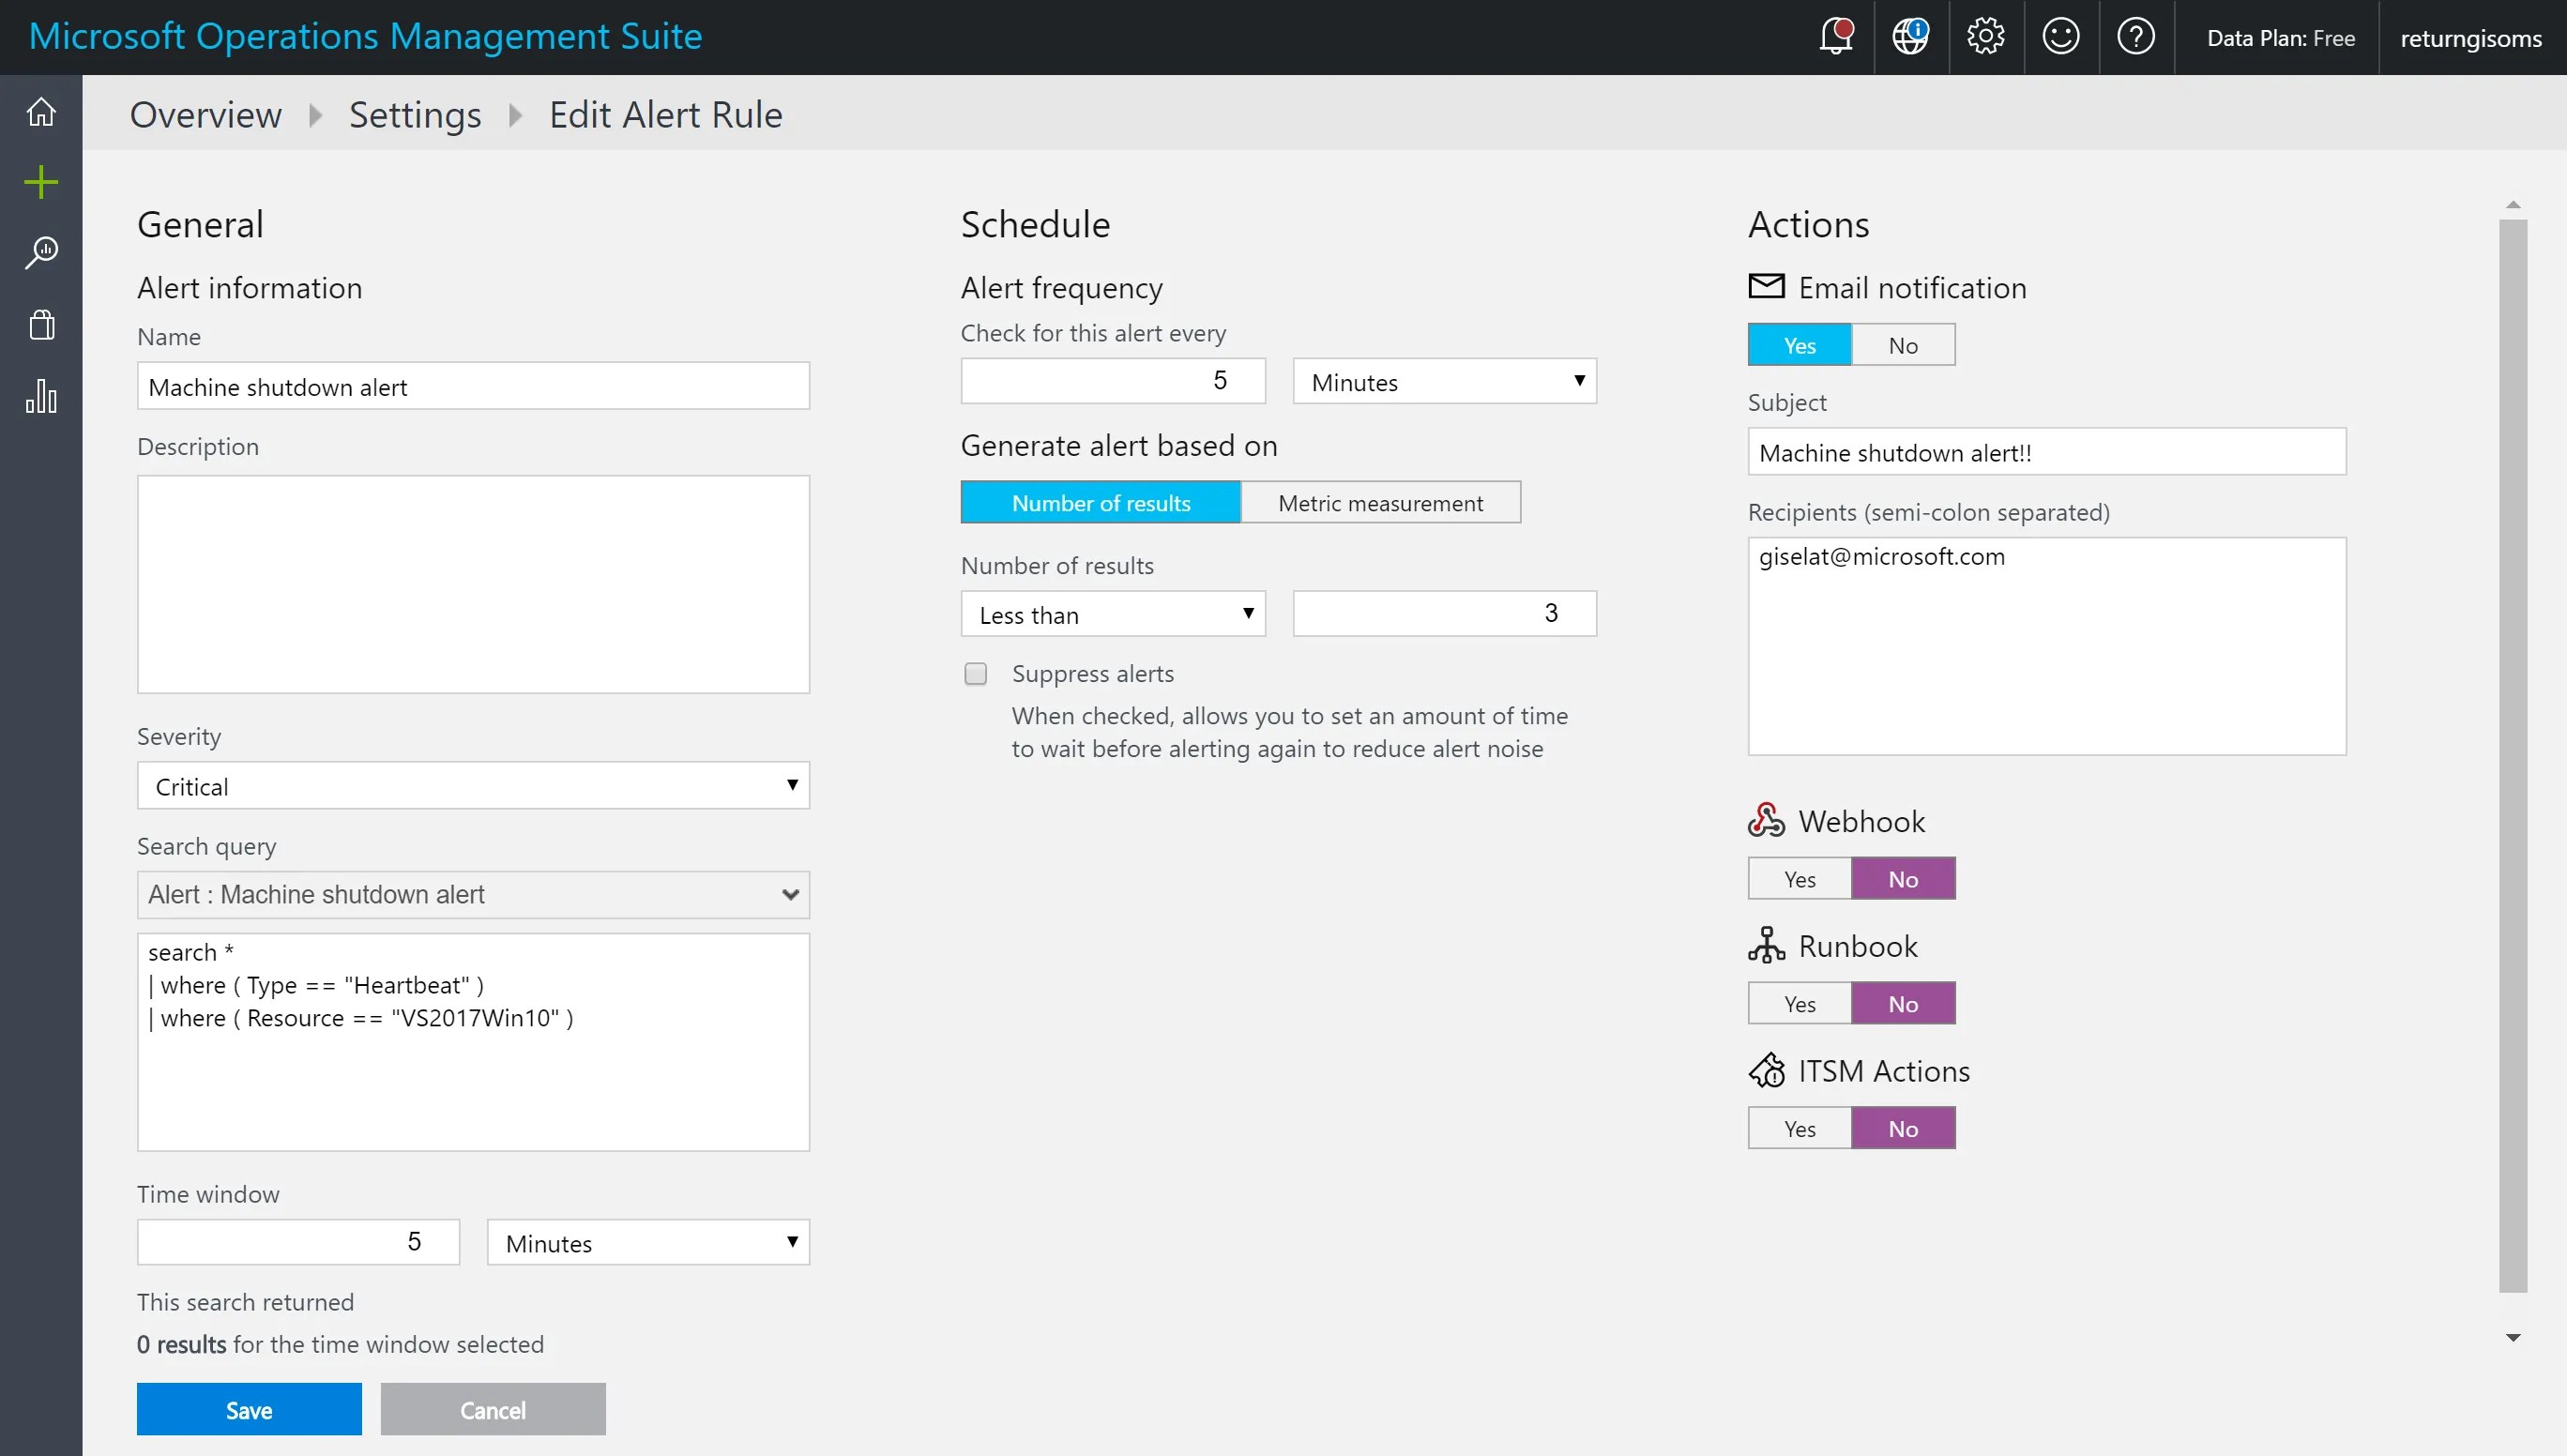Open the Severity dropdown showing Critical
2567x1456 pixels.
[473, 786]
